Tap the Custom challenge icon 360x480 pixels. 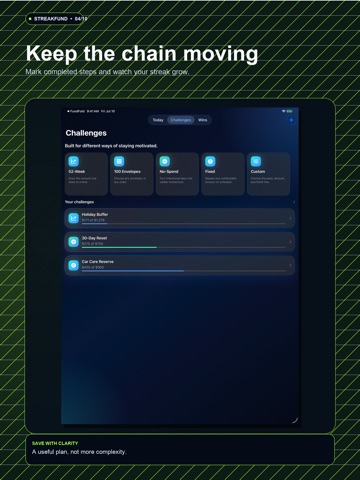click(256, 161)
